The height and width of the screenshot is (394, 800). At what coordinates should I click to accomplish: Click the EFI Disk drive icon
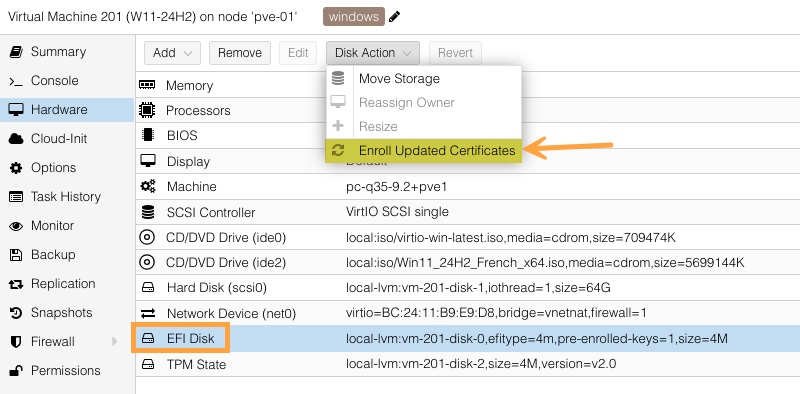[147, 338]
